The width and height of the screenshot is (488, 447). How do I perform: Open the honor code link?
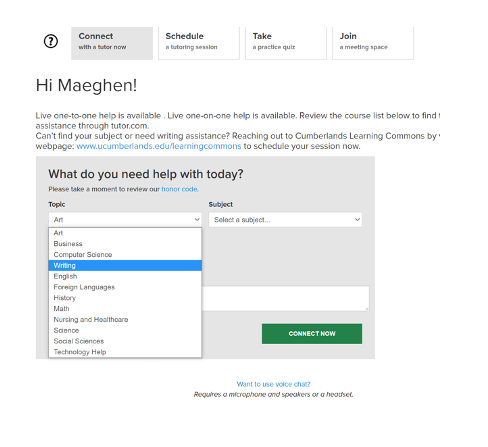(x=180, y=189)
